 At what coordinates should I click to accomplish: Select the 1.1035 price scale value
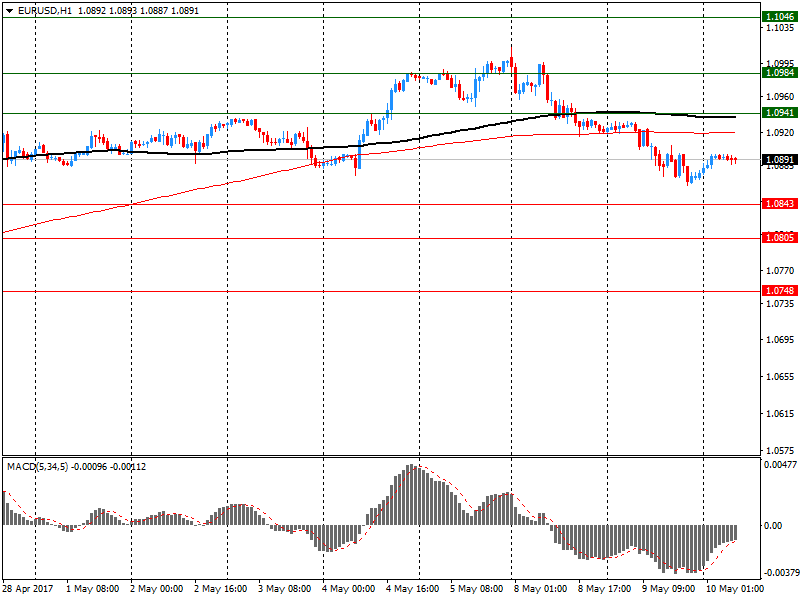point(781,28)
